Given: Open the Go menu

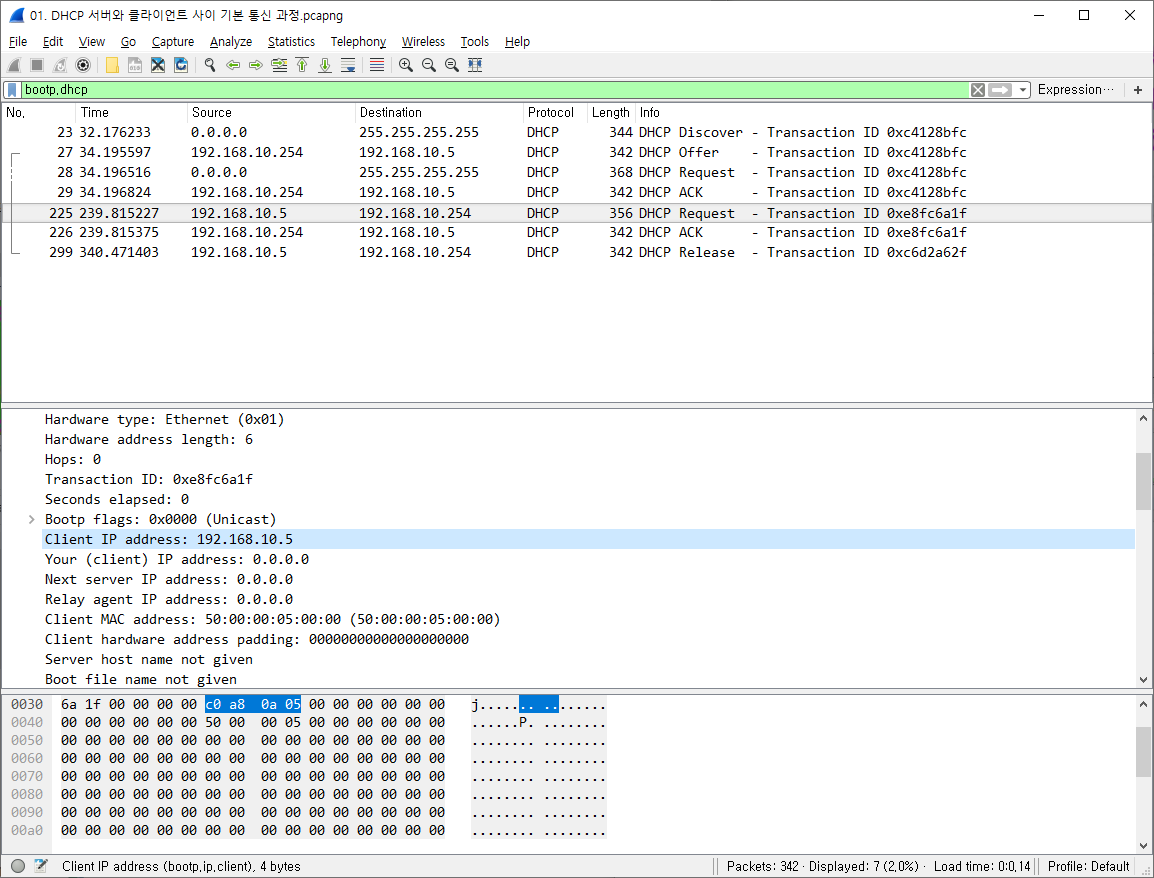Looking at the screenshot, I should click(x=128, y=42).
